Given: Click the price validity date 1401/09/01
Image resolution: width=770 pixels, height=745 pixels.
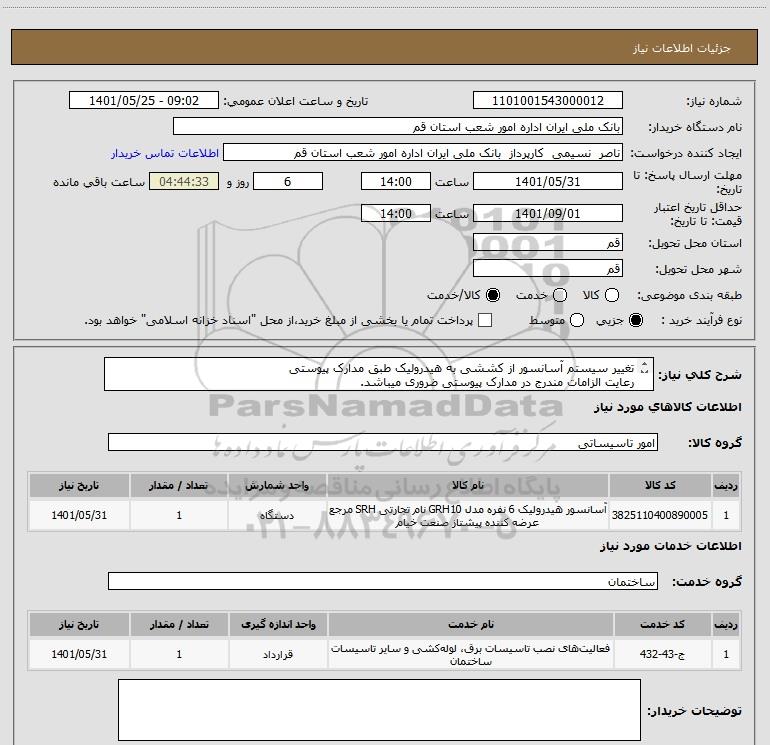Looking at the screenshot, I should click(548, 213).
